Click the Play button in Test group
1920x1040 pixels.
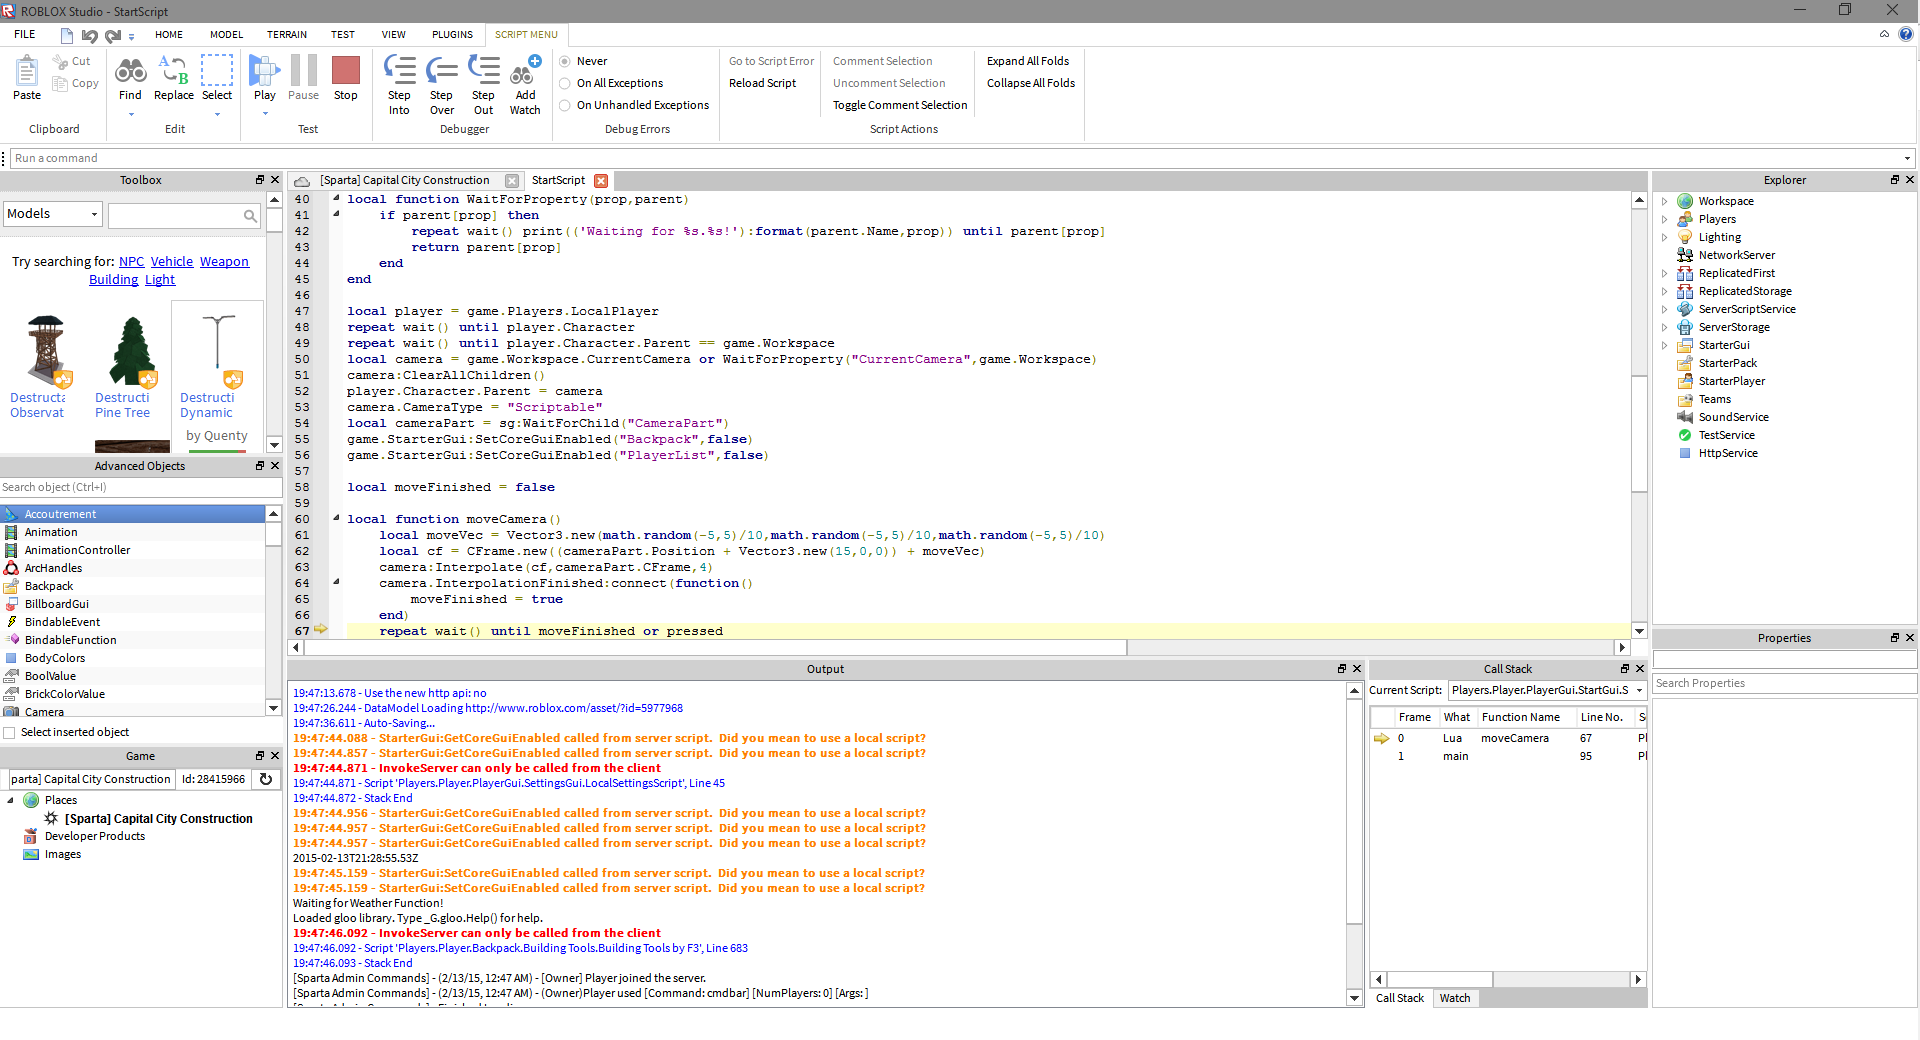tap(264, 78)
